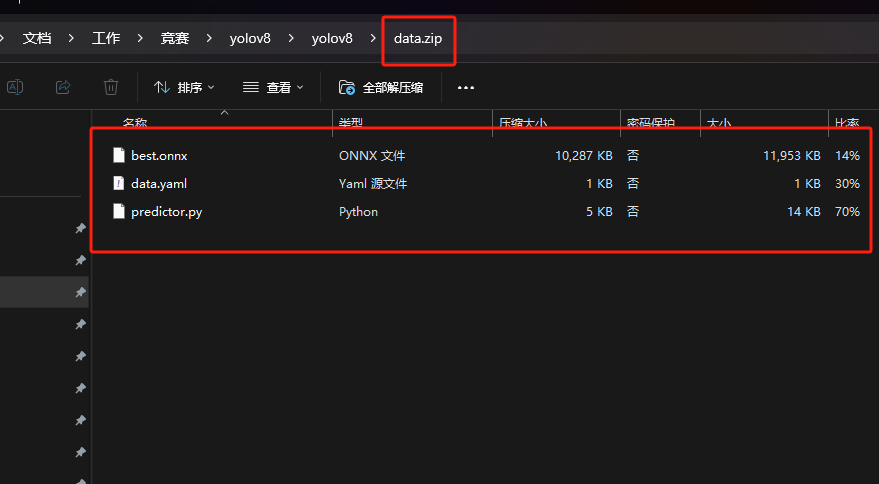The image size is (879, 484).
Task: Click the 全部解压缩 extract all button
Action: click(x=381, y=88)
